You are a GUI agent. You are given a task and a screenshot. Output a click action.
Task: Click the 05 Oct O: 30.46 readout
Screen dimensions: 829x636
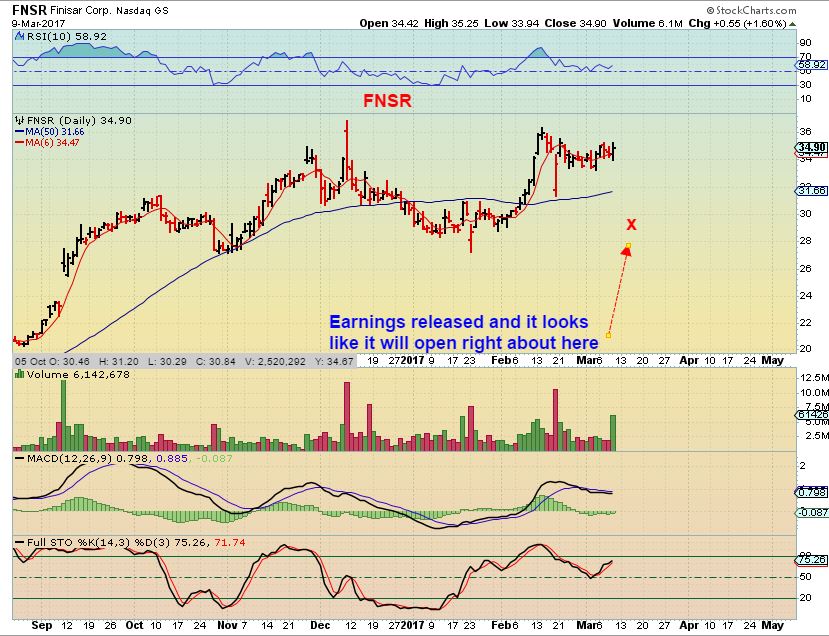click(52, 361)
